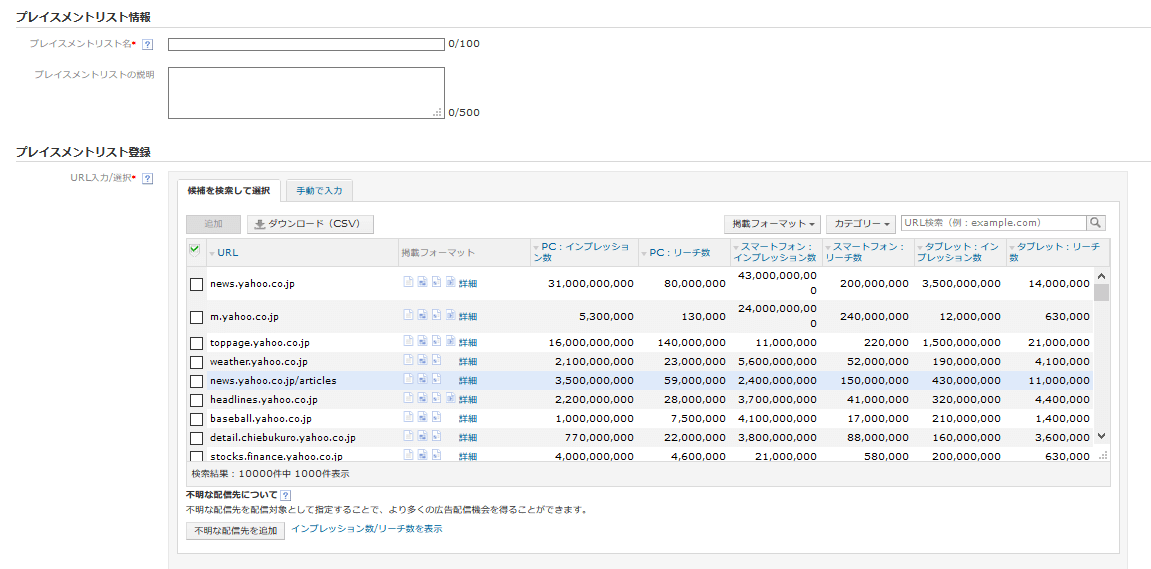Image resolution: width=1151 pixels, height=569 pixels.
Task: Open the 掲載フォーマット filter dropdown
Action: (772, 223)
